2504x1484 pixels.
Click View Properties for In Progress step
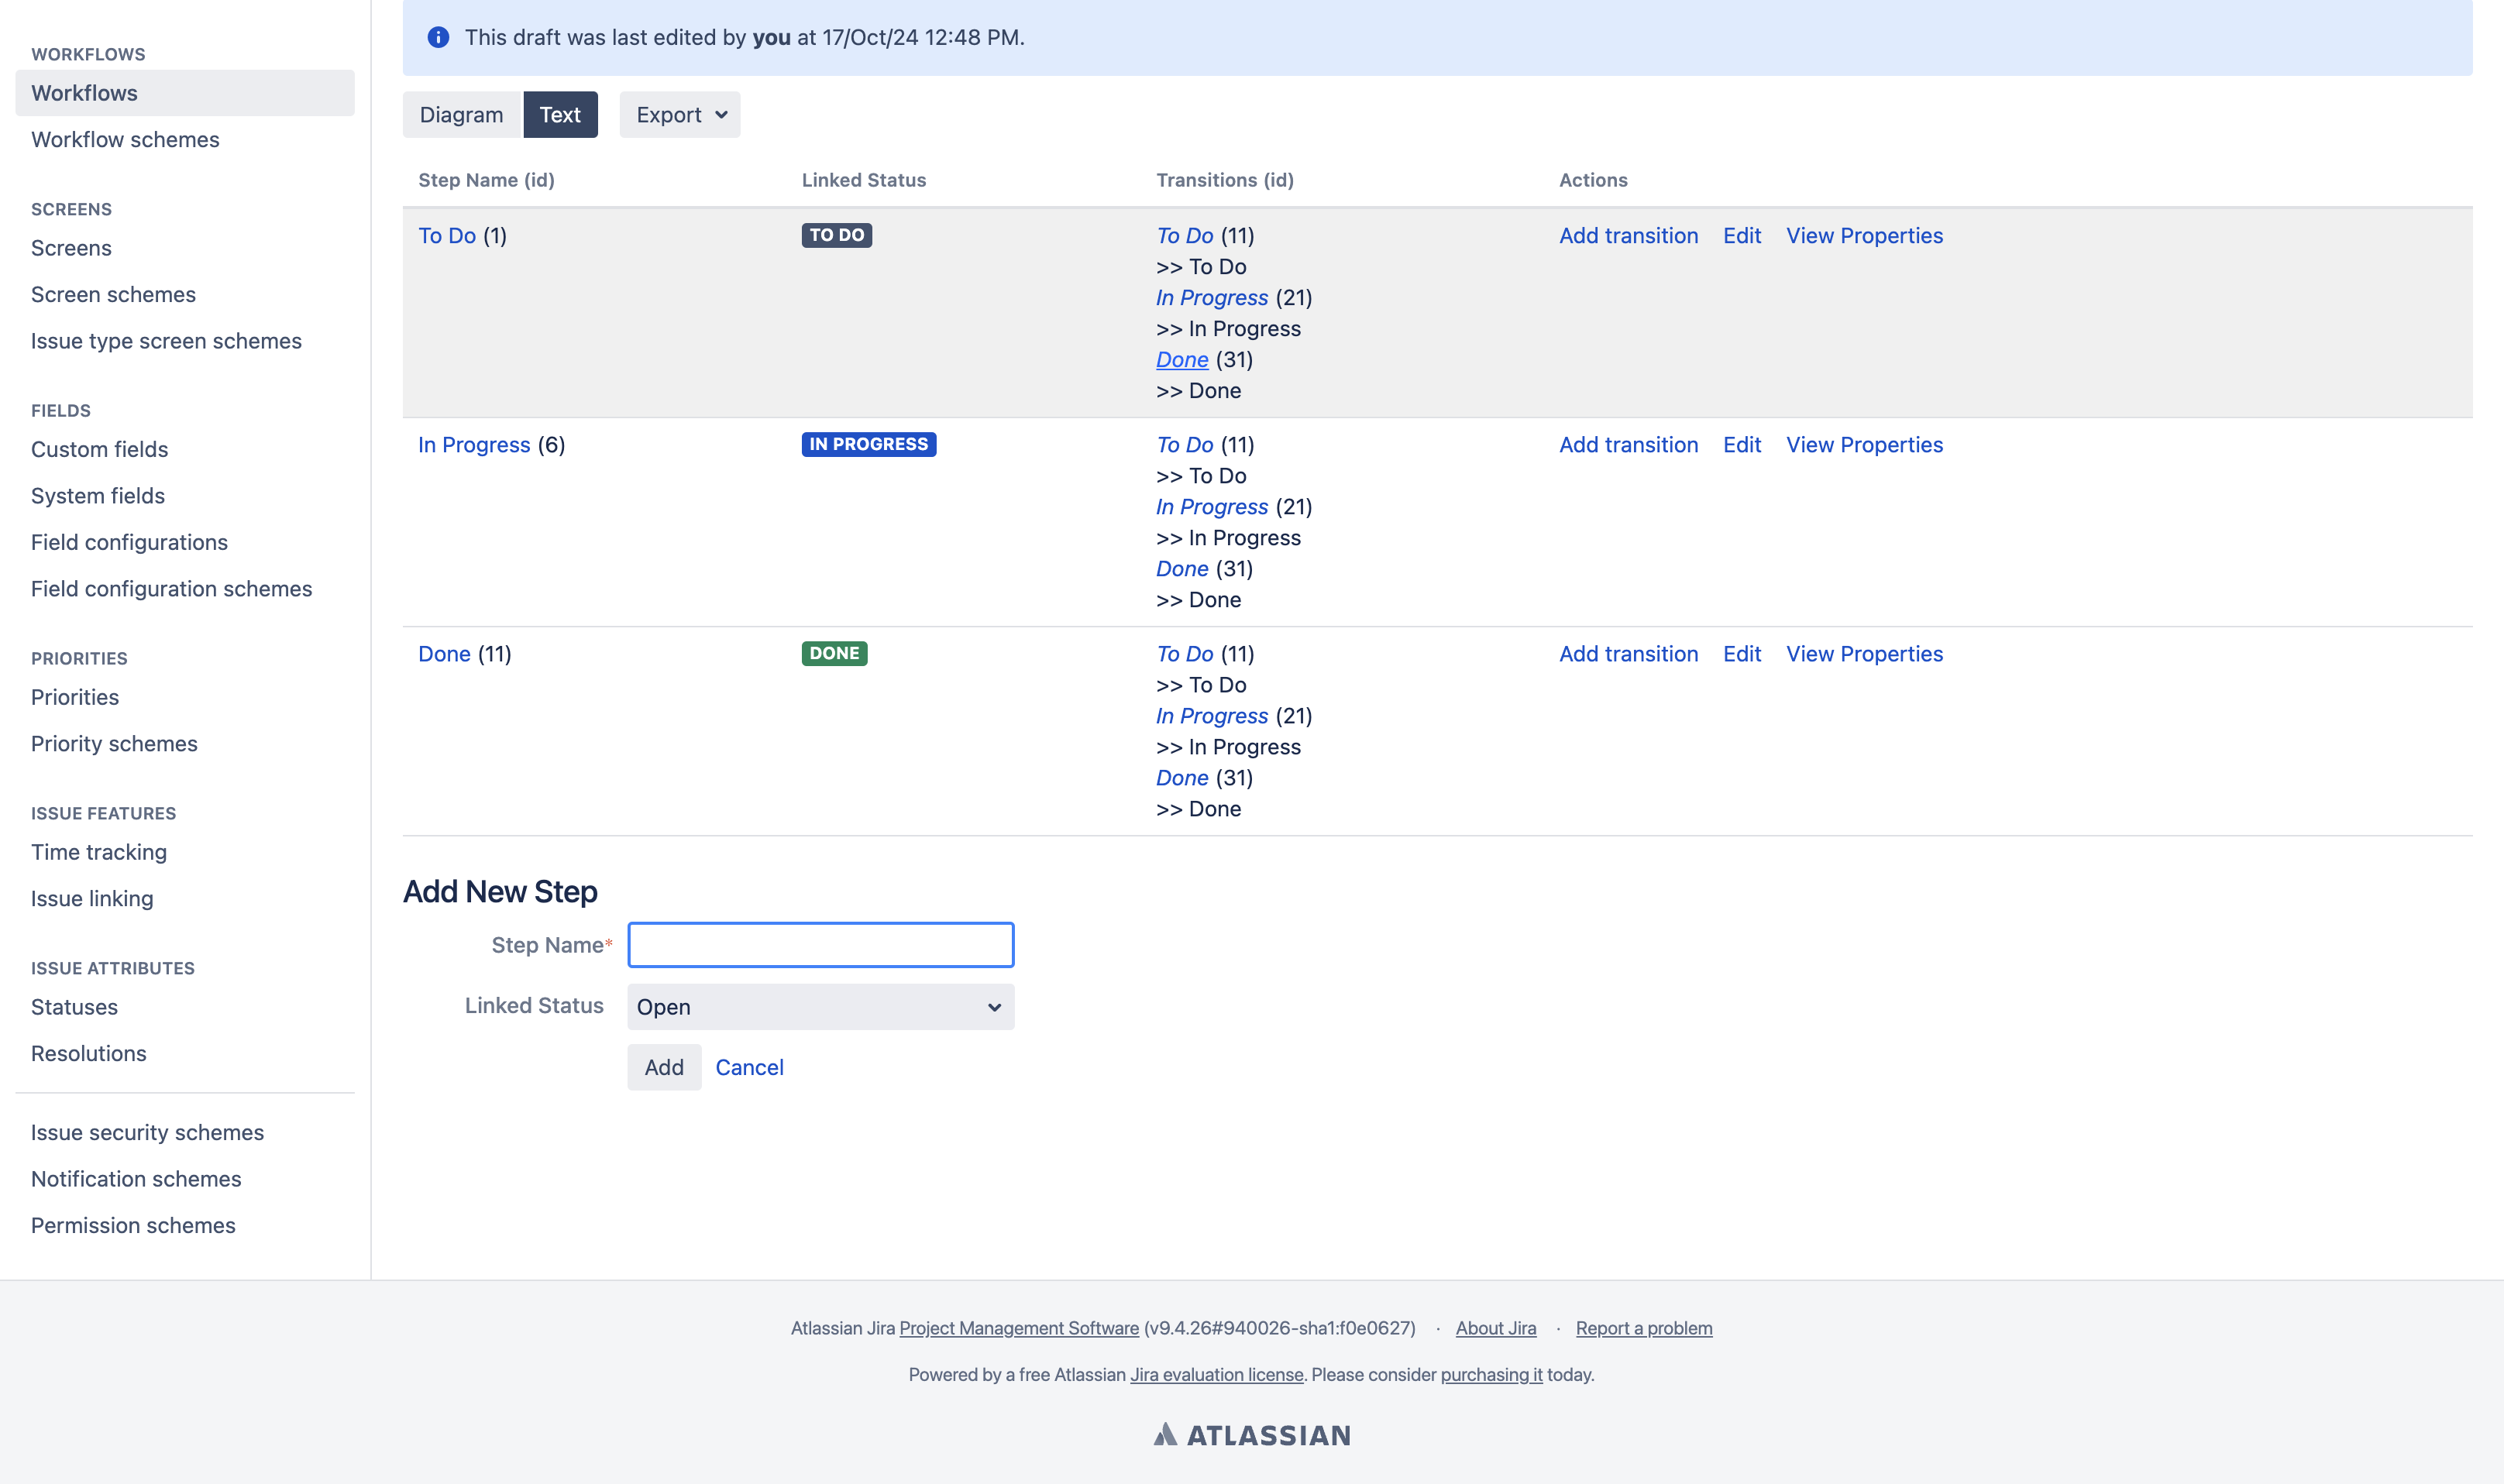click(1864, 444)
